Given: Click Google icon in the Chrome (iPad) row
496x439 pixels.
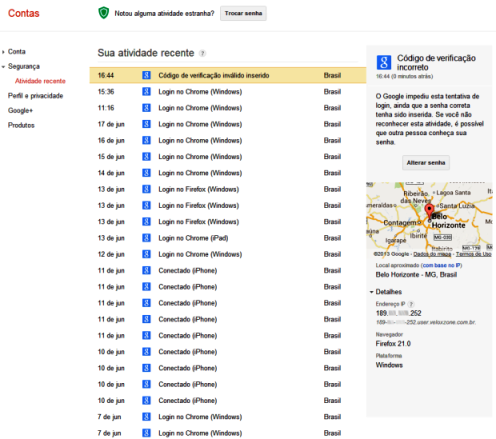Looking at the screenshot, I should point(146,238).
